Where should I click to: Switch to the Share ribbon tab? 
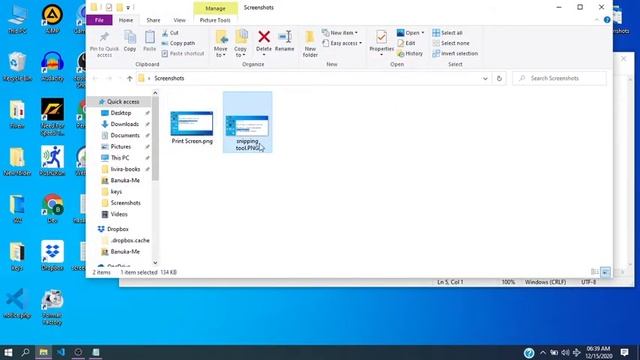click(x=153, y=20)
